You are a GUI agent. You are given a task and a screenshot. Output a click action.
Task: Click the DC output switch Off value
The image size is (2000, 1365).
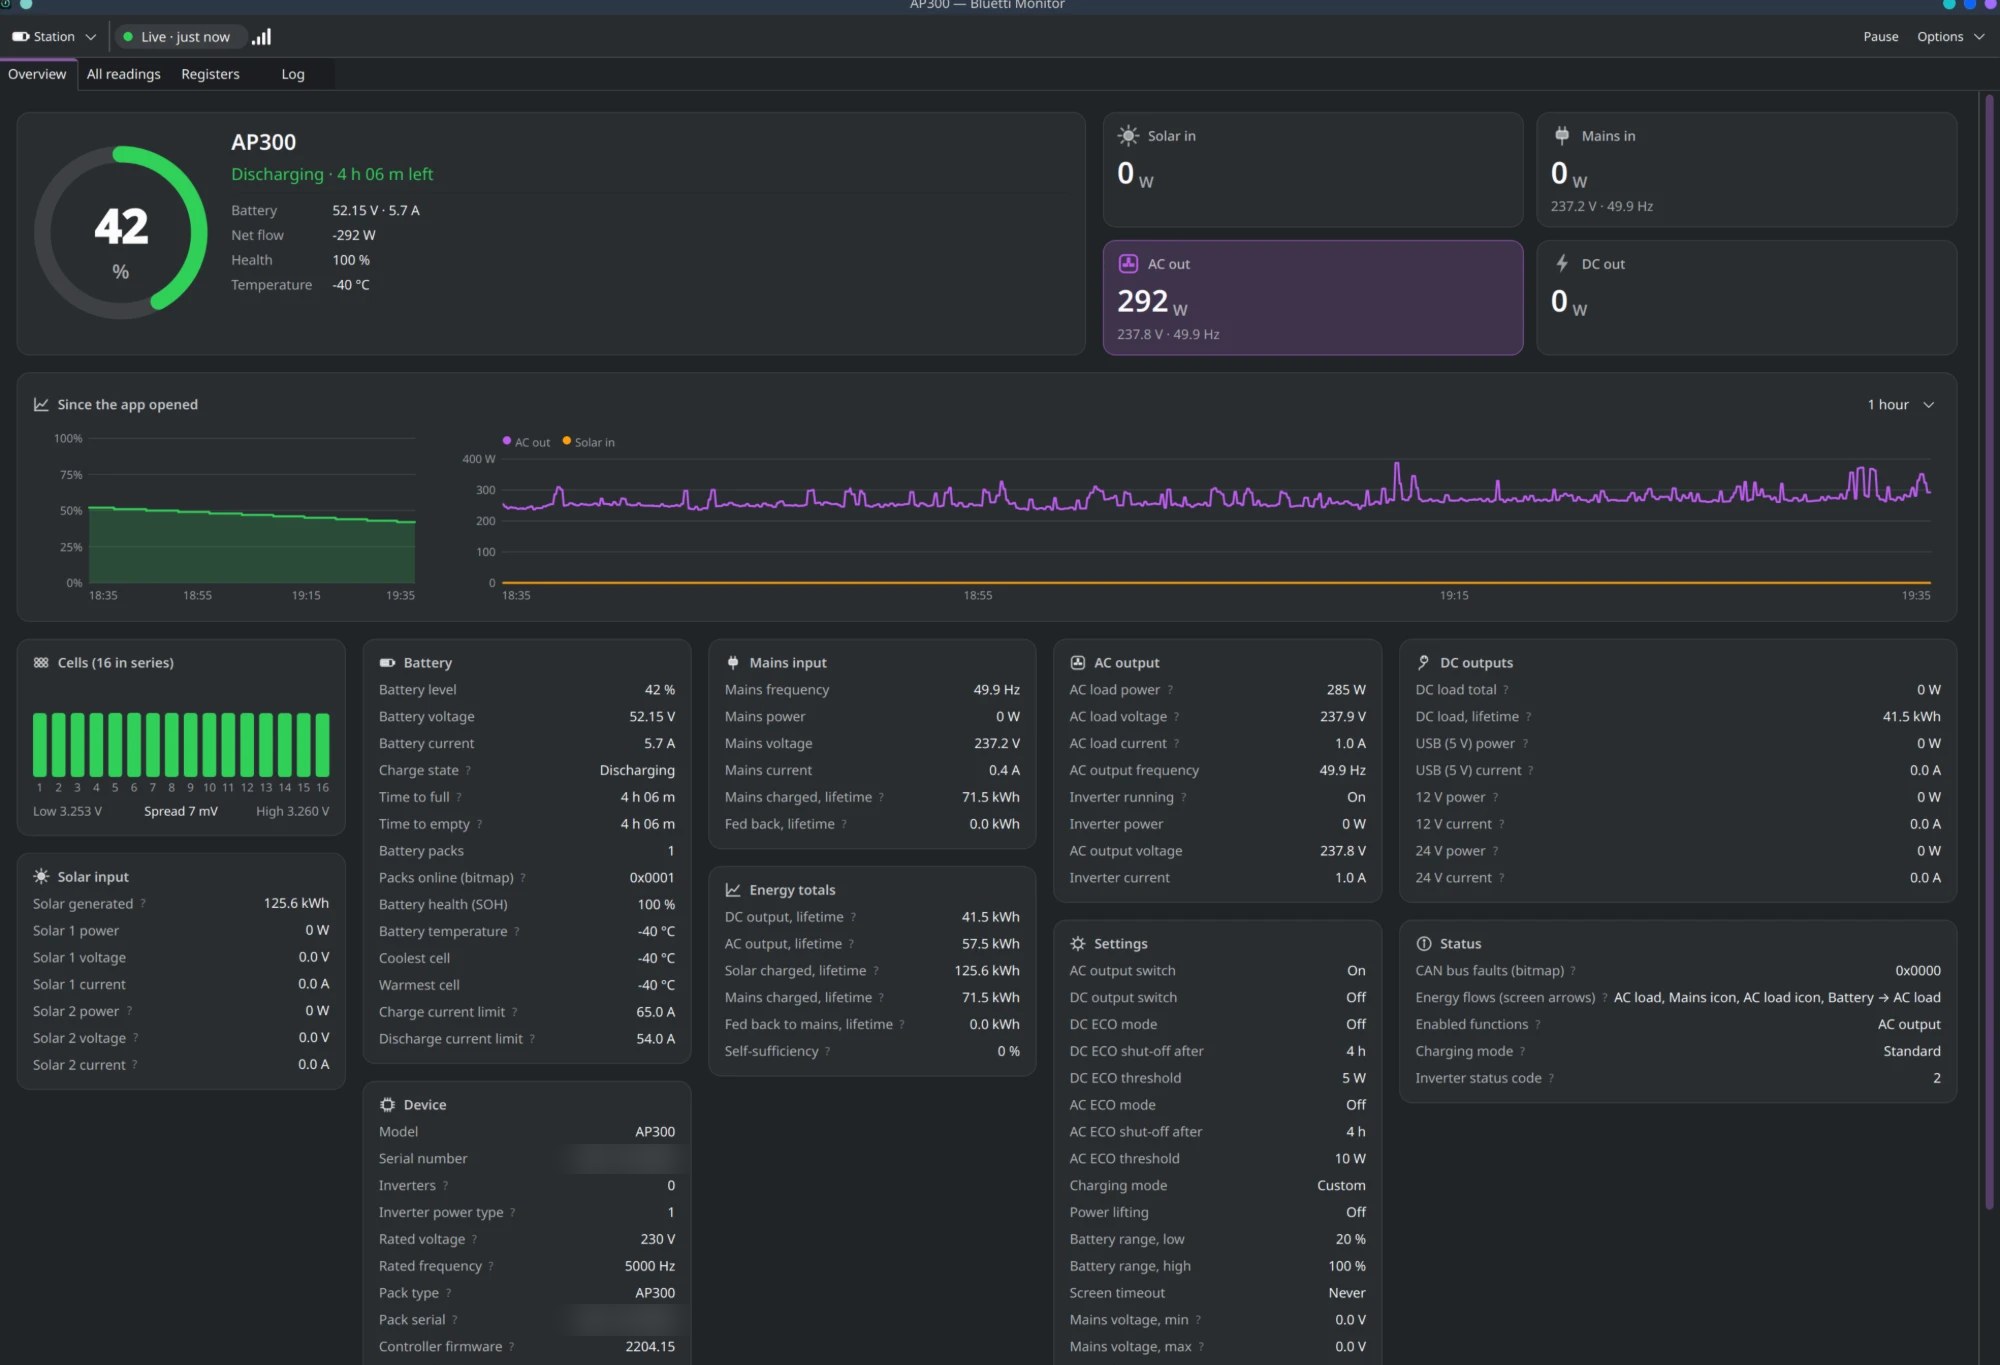point(1356,998)
